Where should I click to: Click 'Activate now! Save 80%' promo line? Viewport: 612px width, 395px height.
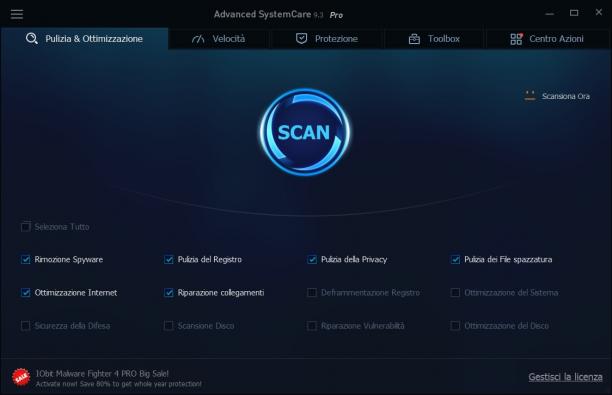click(119, 384)
